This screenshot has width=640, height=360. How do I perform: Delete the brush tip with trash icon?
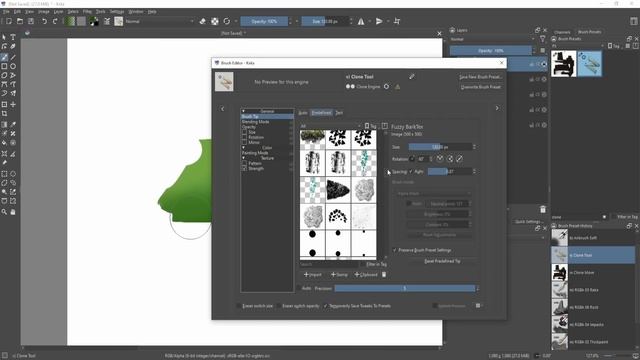click(384, 275)
